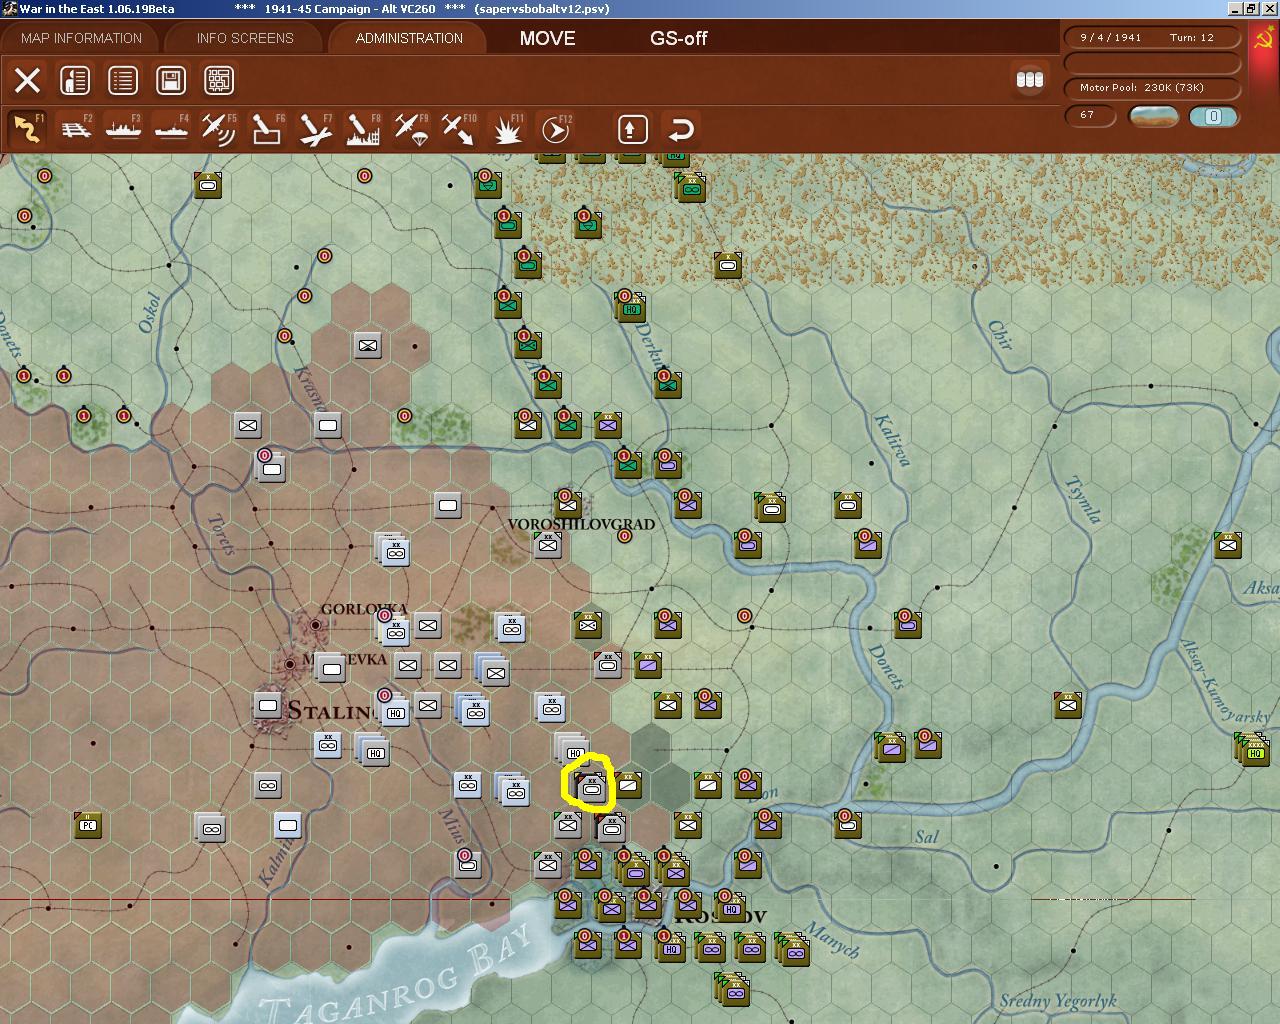
Task: Select the PC unit counter west of Stalino
Action: click(x=88, y=825)
